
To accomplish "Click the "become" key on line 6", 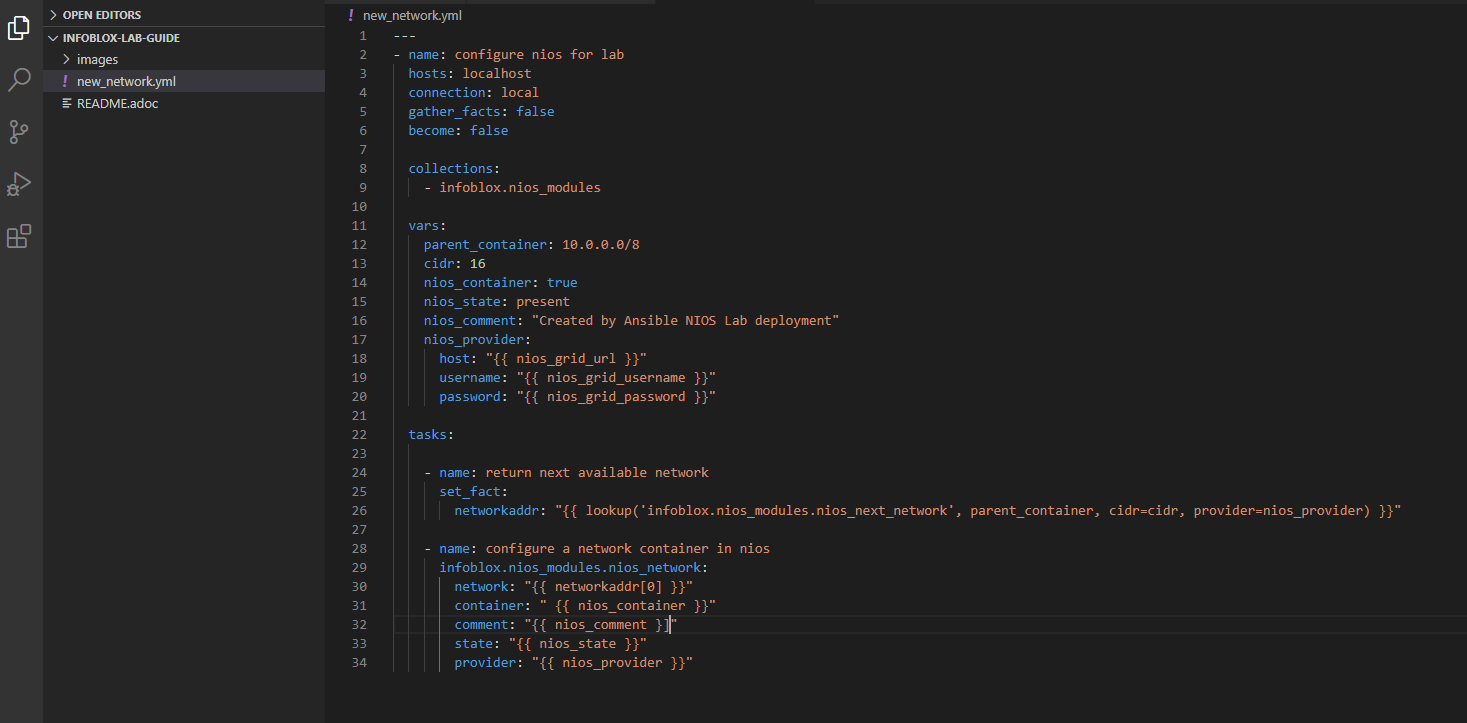I will 432,130.
